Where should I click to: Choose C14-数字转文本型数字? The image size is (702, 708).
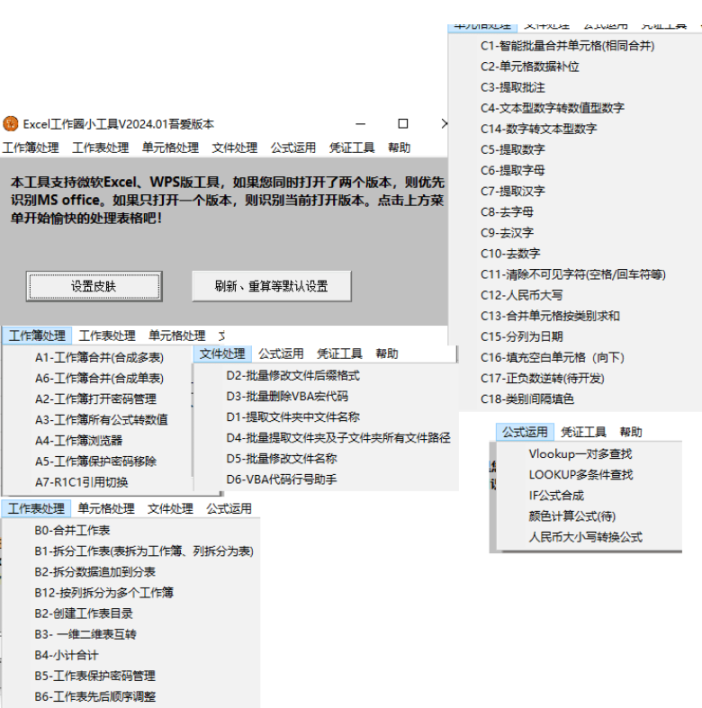click(539, 129)
